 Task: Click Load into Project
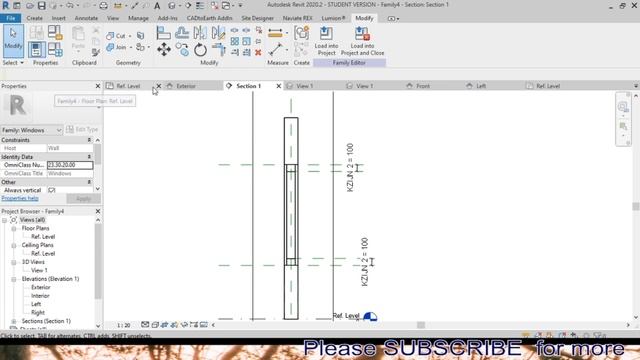tap(326, 41)
